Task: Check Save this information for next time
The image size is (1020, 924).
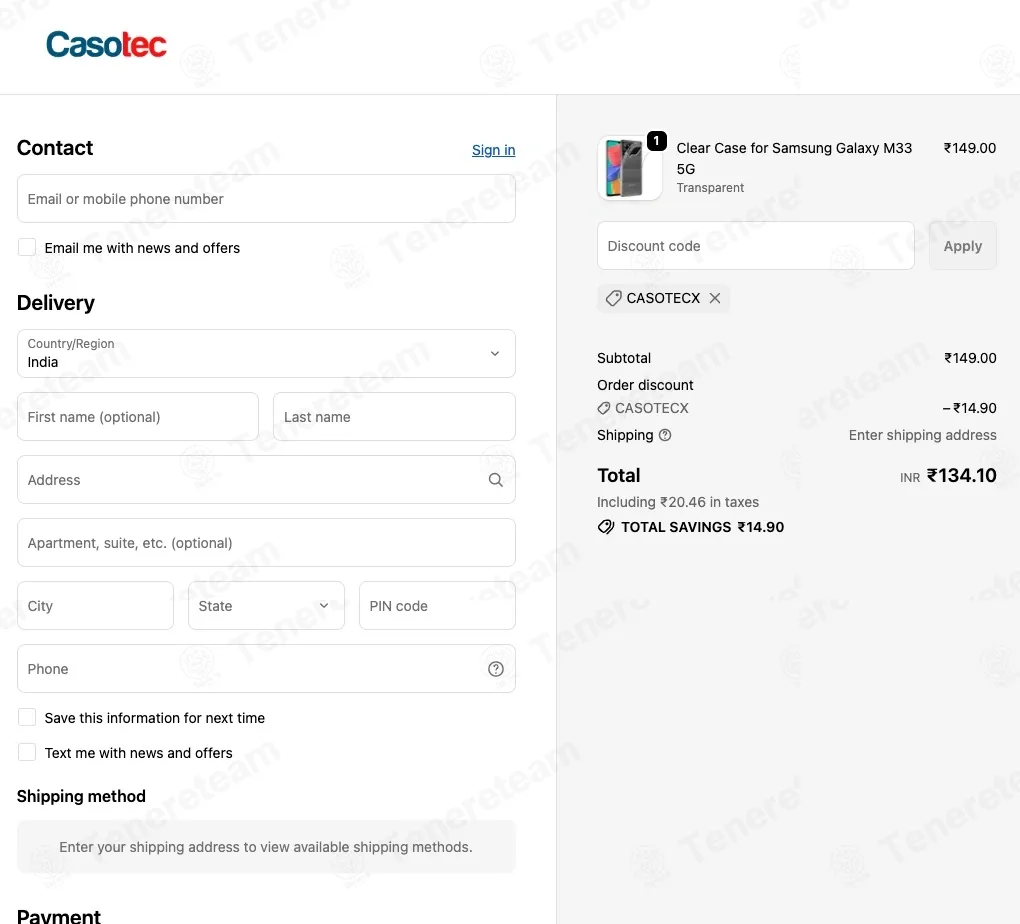Action: (x=27, y=717)
